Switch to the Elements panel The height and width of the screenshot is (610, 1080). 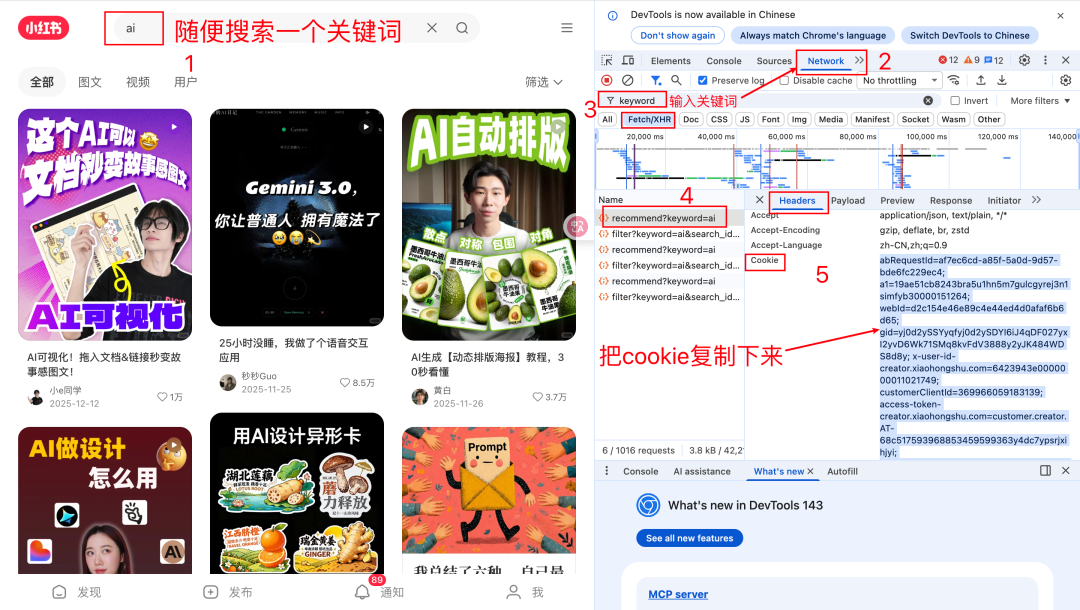coord(670,61)
